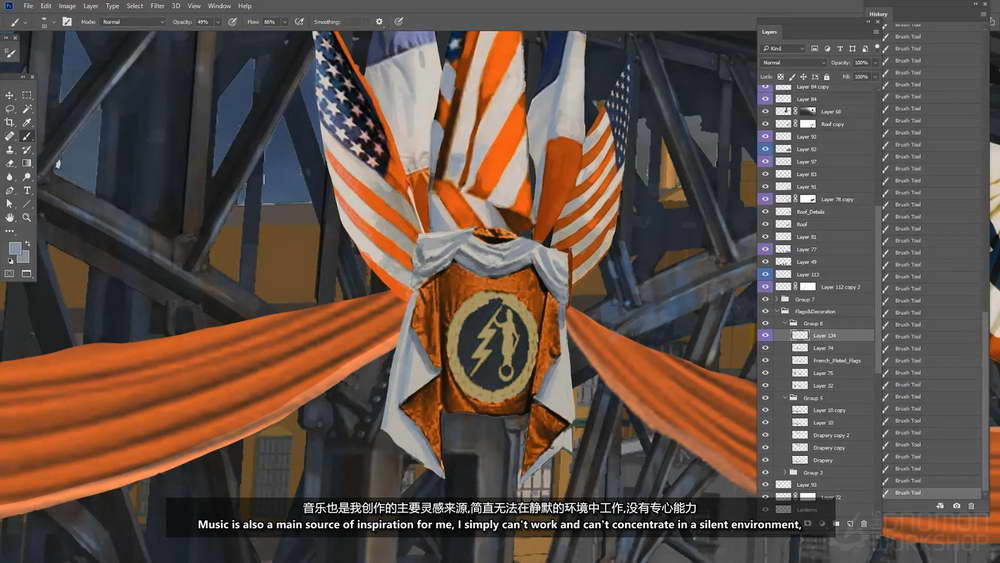Select the Blur tool

(x=10, y=177)
